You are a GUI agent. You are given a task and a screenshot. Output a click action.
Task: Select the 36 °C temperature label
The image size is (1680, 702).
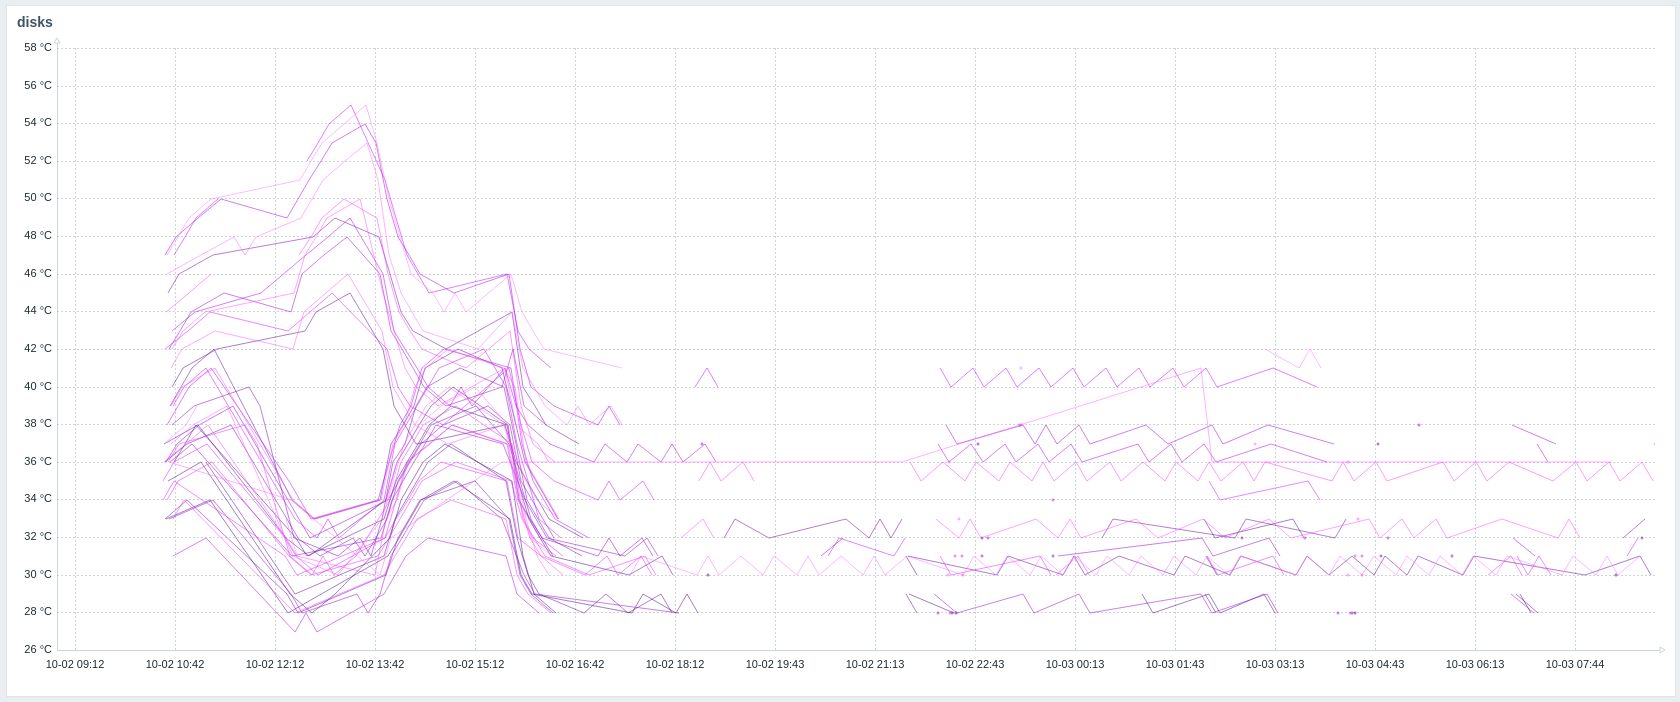coord(38,461)
